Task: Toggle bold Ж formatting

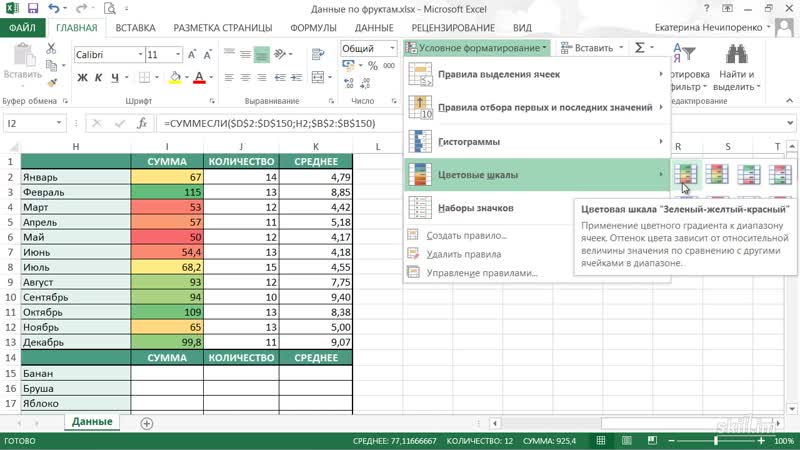Action: click(x=83, y=77)
